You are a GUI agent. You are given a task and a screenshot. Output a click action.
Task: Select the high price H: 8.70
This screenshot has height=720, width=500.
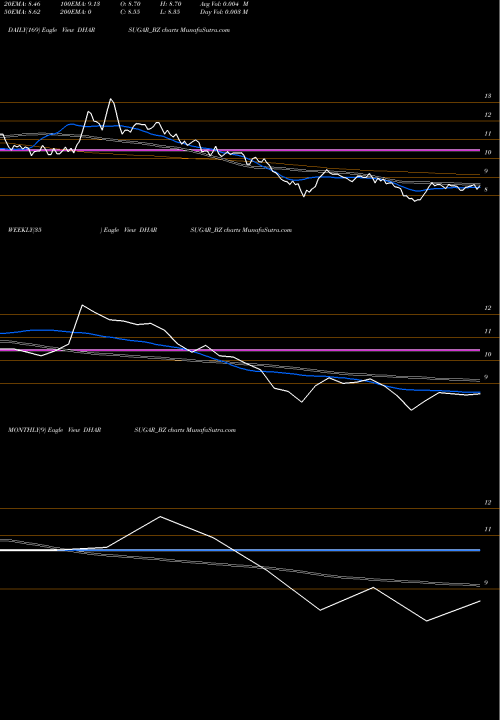[x=172, y=4]
